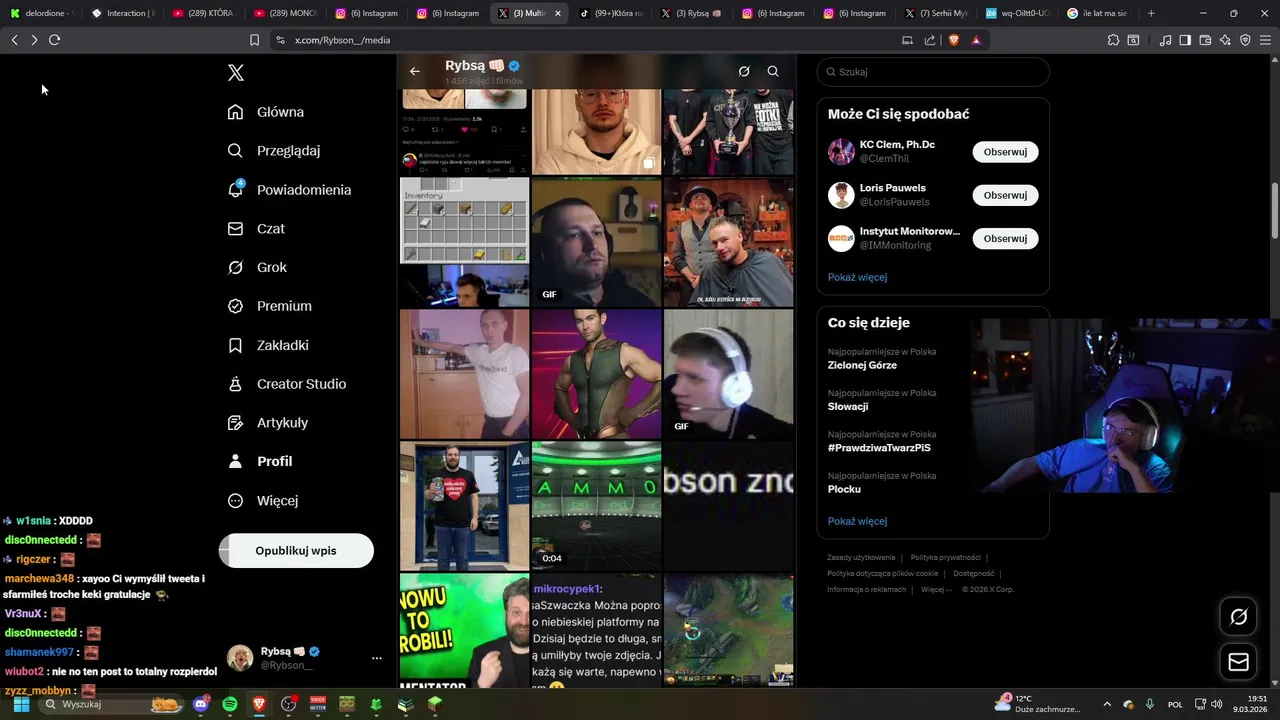Open Powiadomienia notifications
Image resolution: width=1280 pixels, height=720 pixels.
290,190
